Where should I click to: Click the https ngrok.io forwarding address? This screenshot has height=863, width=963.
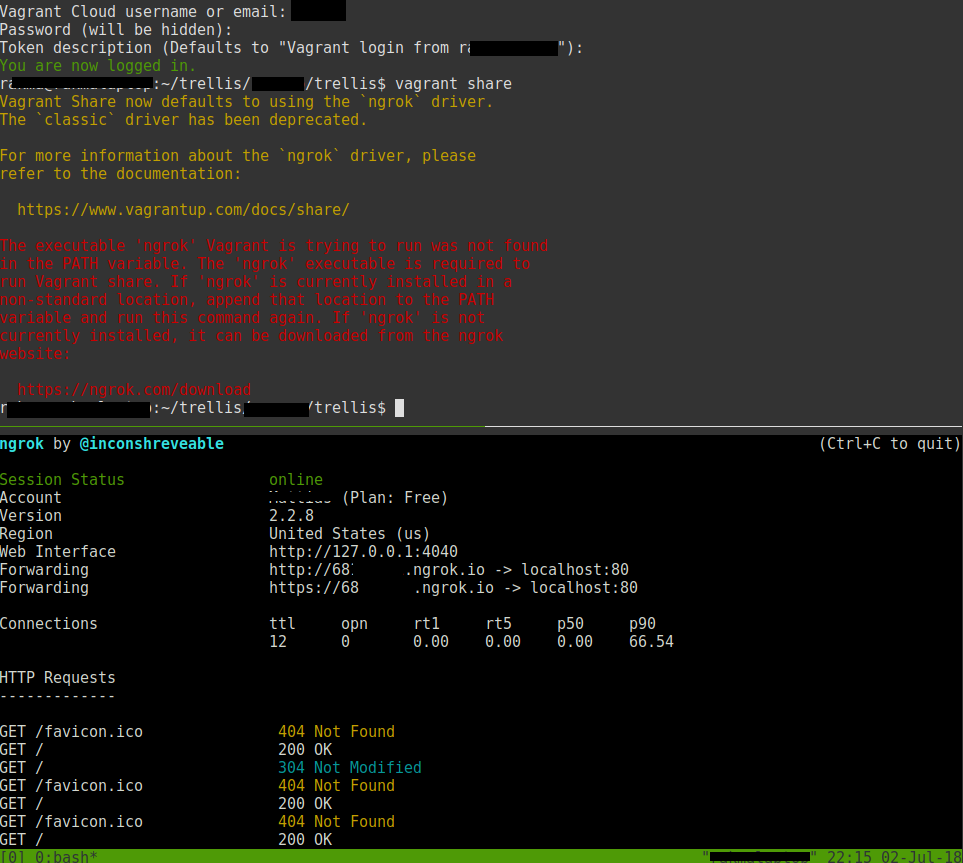[x=381, y=588]
